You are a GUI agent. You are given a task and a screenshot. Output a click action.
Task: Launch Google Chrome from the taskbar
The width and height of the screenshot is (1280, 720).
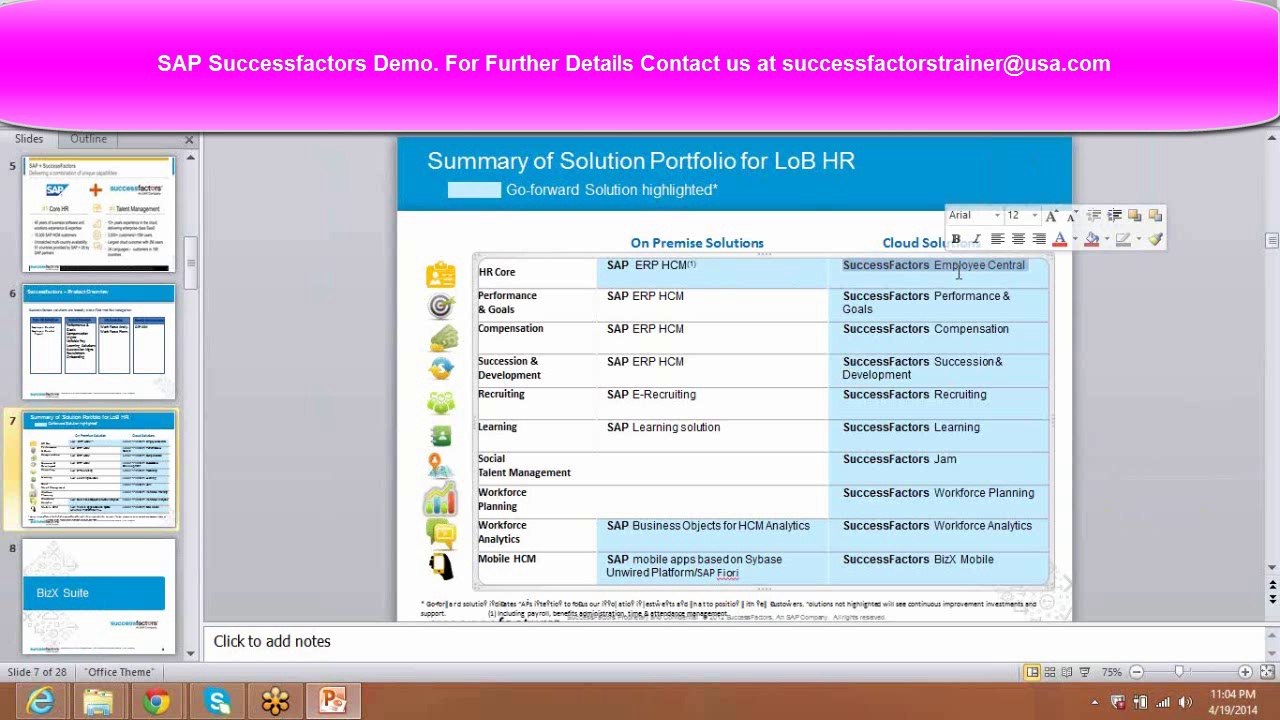pos(157,702)
